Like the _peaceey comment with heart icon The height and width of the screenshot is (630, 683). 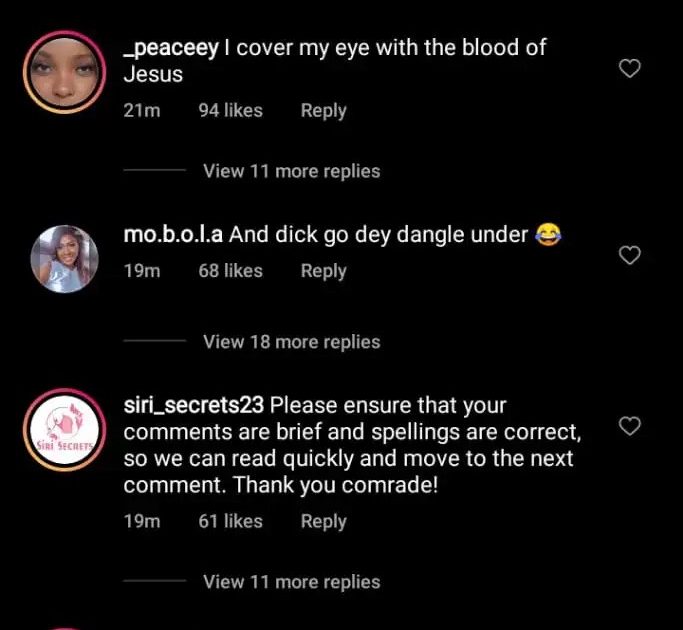coord(629,69)
